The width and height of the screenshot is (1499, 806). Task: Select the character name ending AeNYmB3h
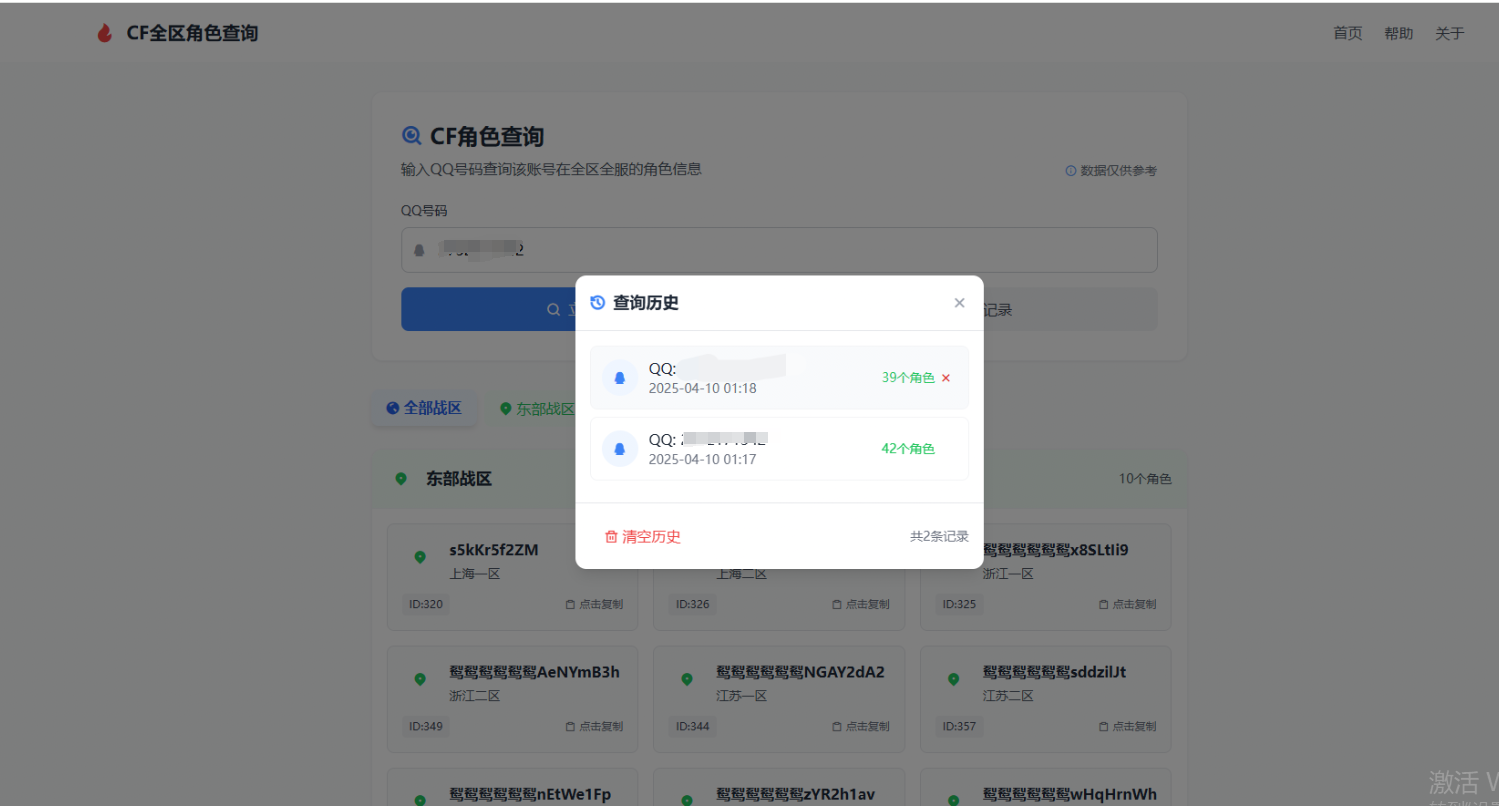pyautogui.click(x=534, y=672)
